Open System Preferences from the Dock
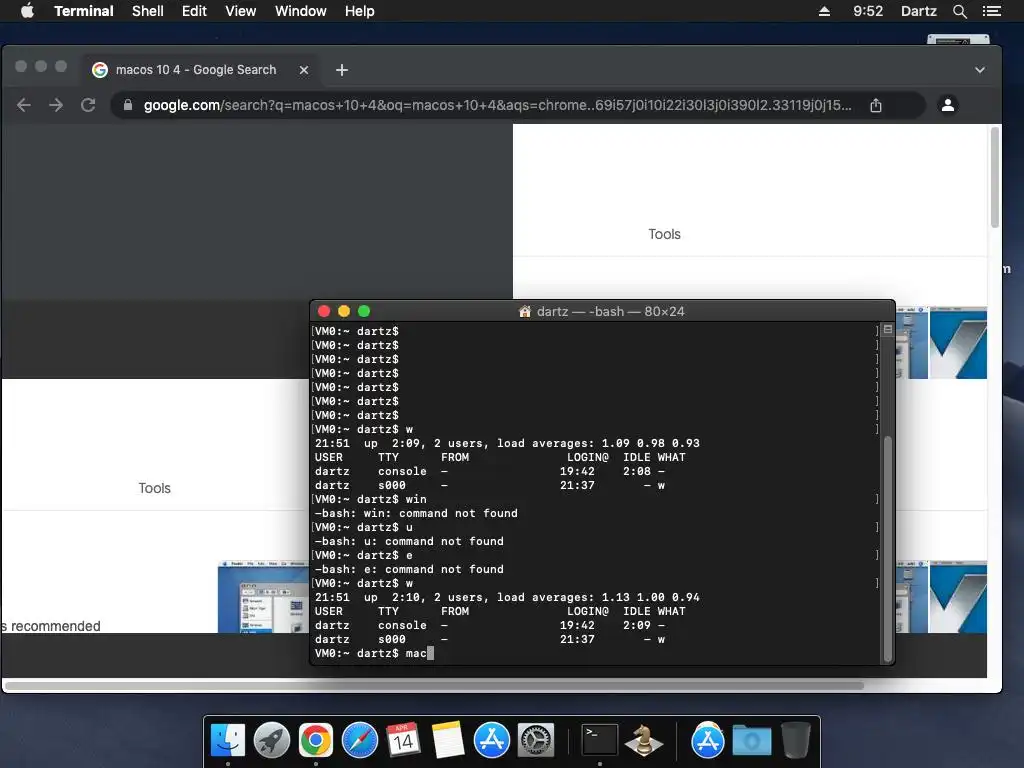1024x768 pixels. click(536, 741)
